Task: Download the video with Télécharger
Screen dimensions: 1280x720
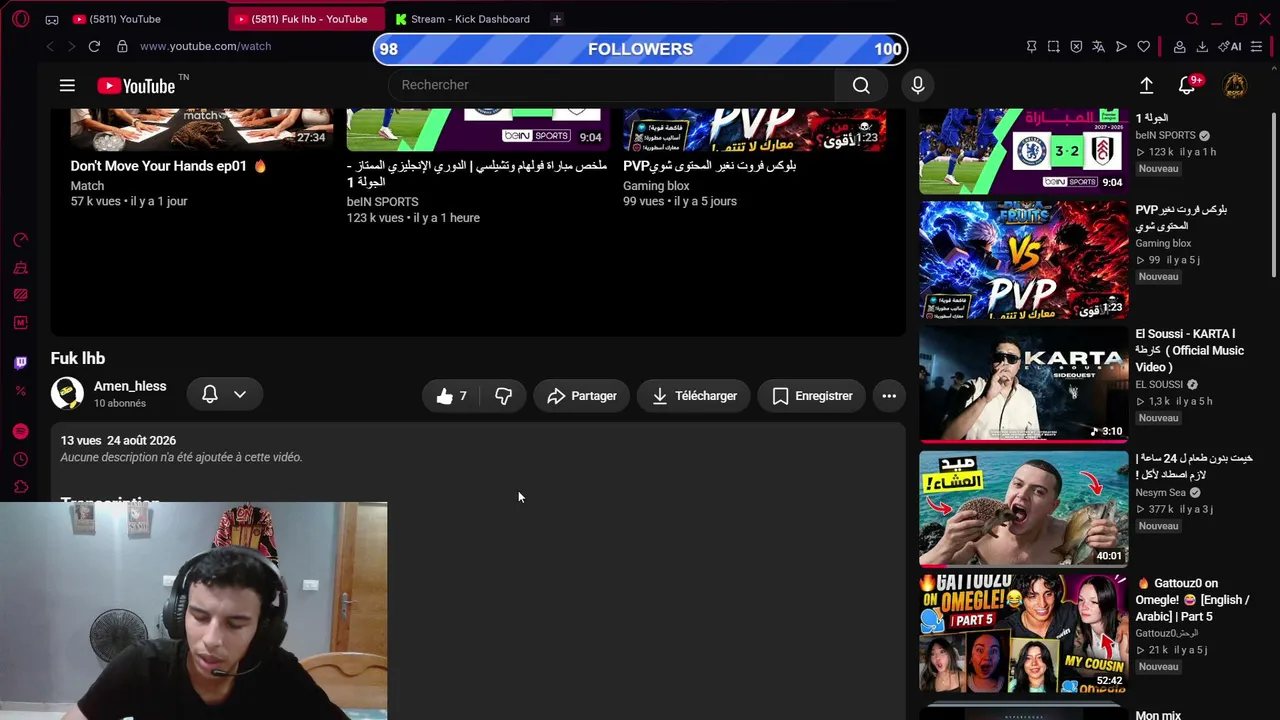Action: click(694, 396)
